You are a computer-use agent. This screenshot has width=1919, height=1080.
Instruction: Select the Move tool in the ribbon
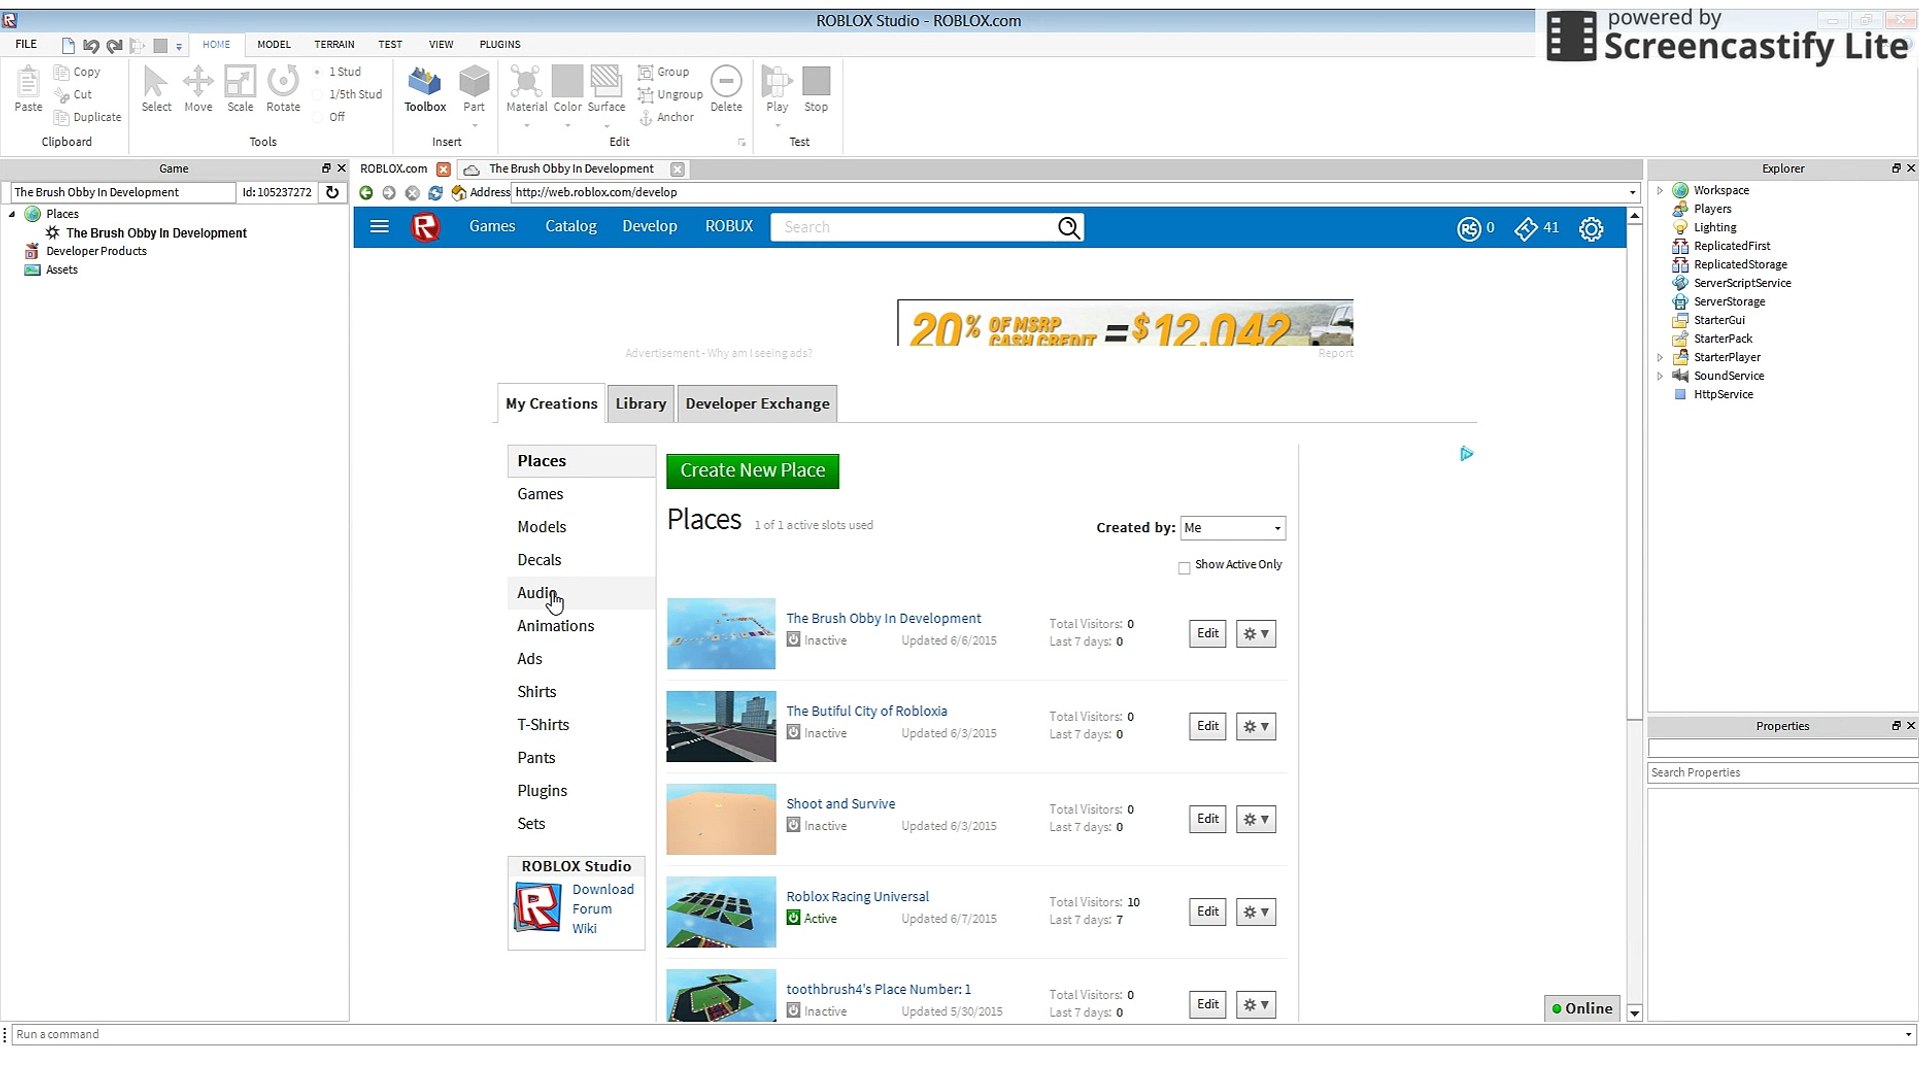pos(198,88)
